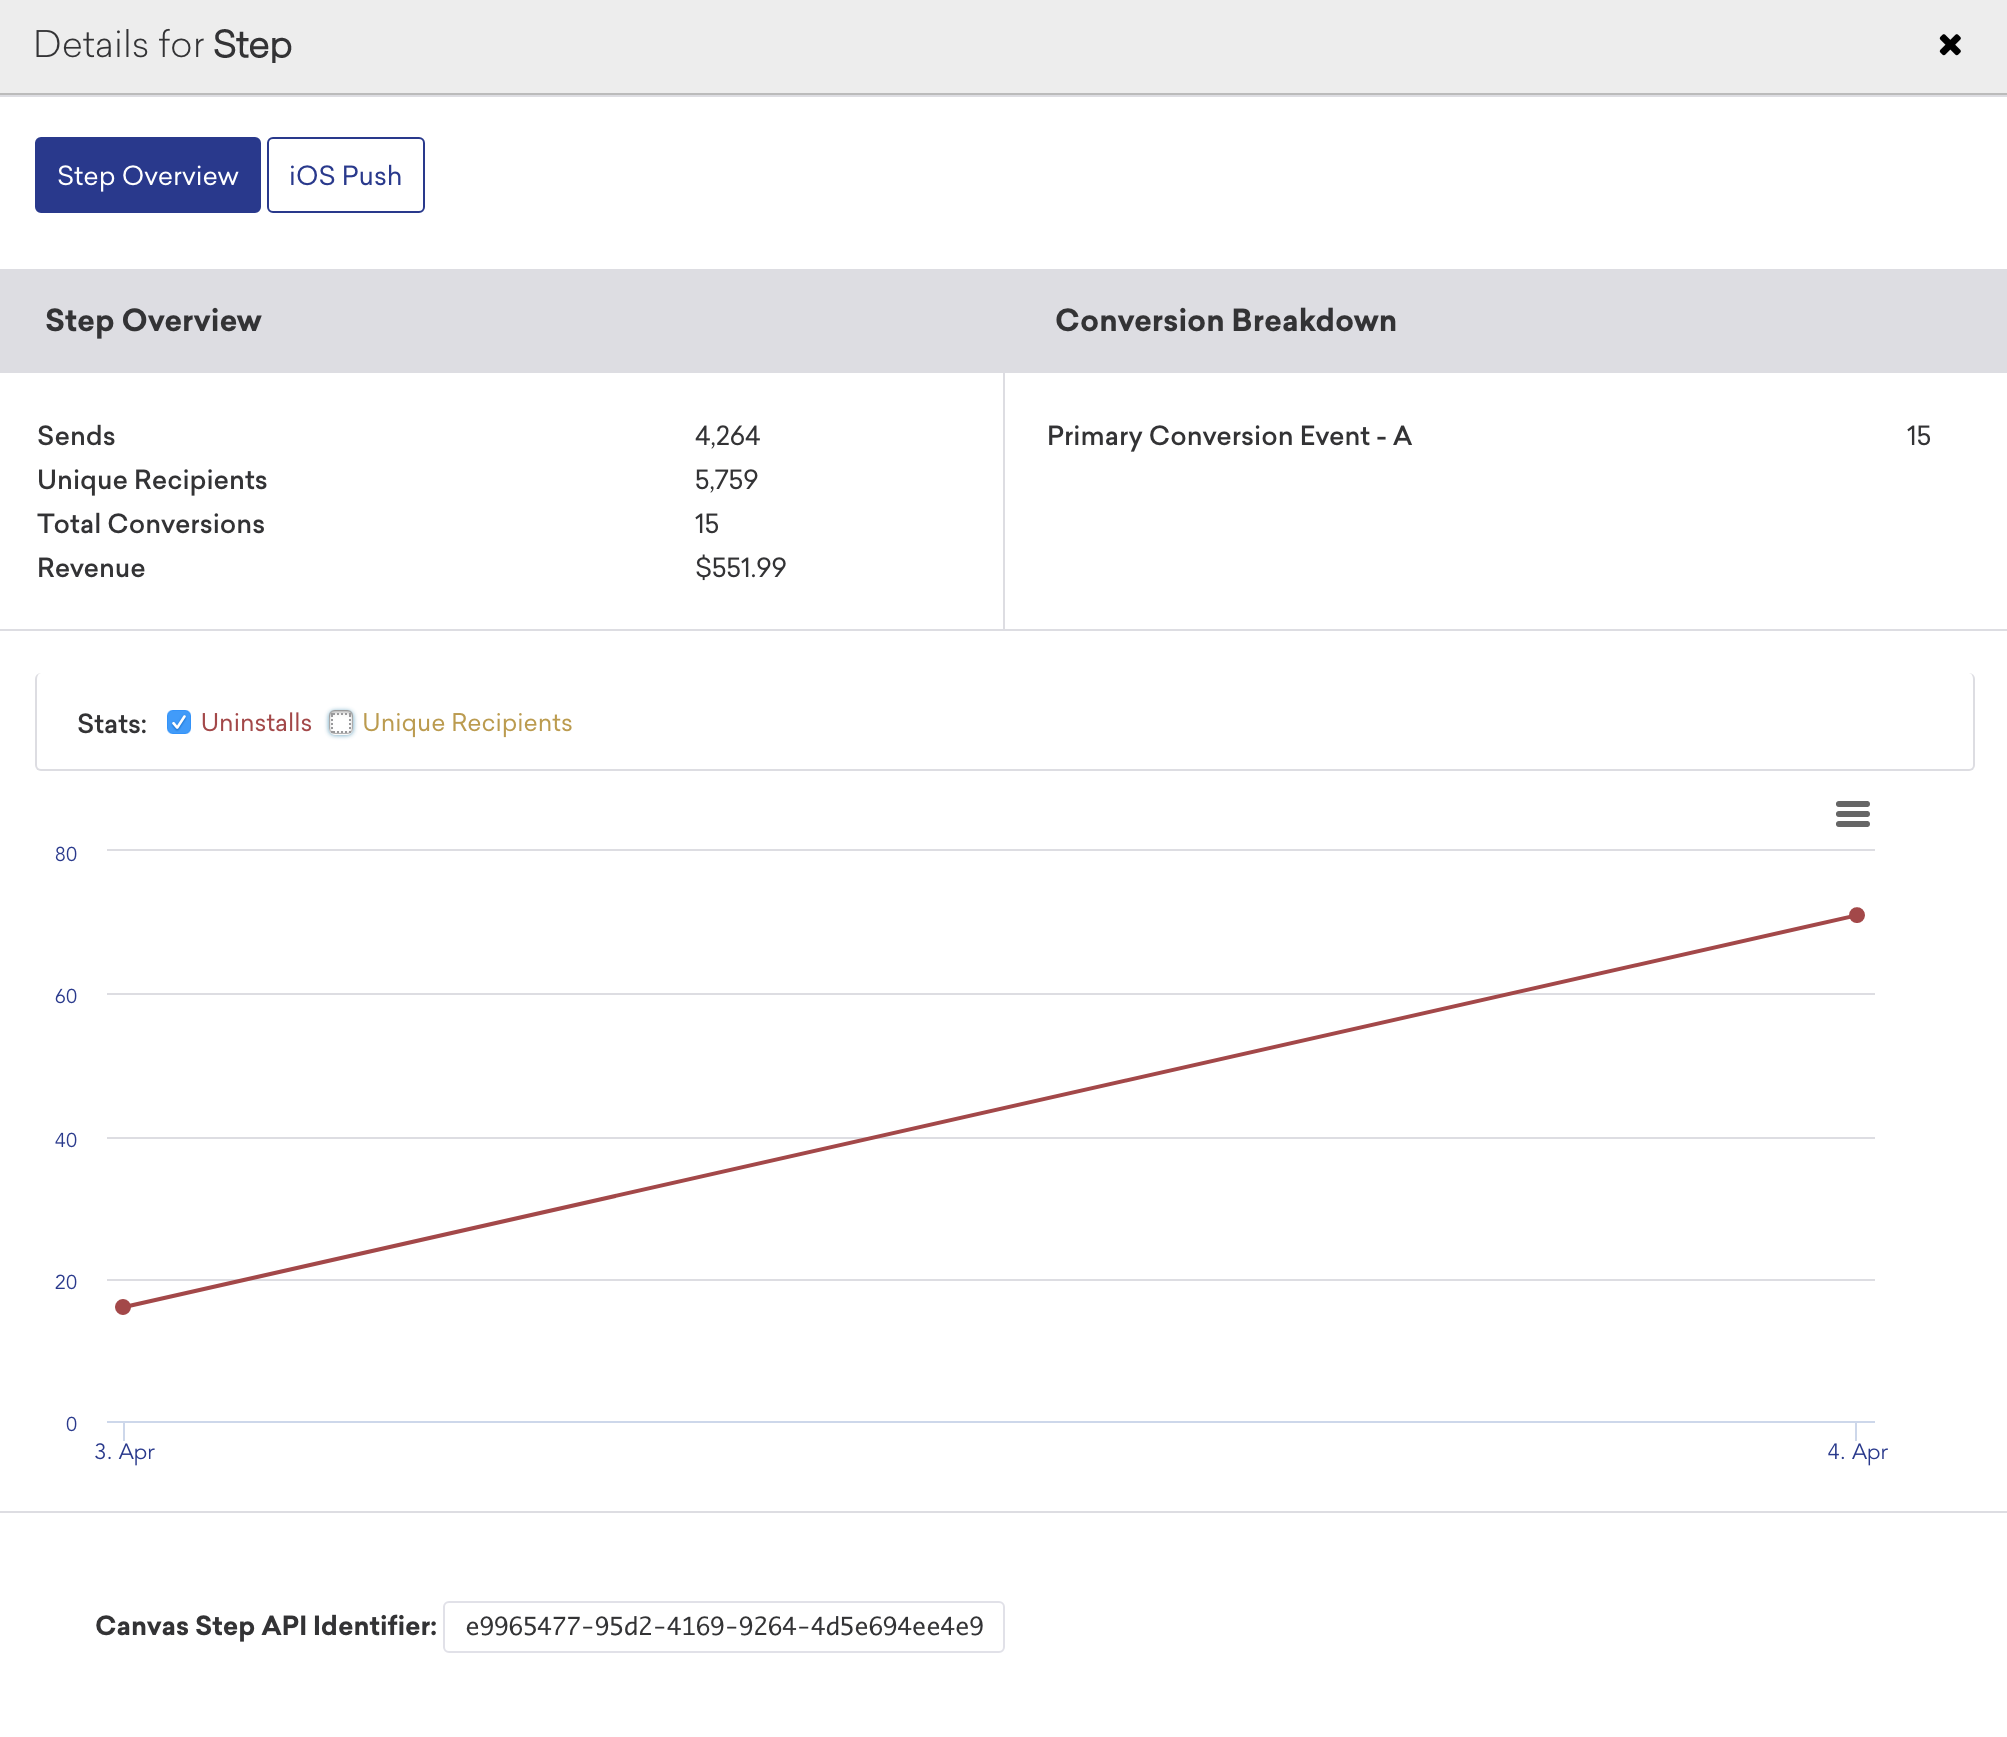This screenshot has width=2007, height=1737.
Task: Click the Details for Step title
Action: click(163, 45)
